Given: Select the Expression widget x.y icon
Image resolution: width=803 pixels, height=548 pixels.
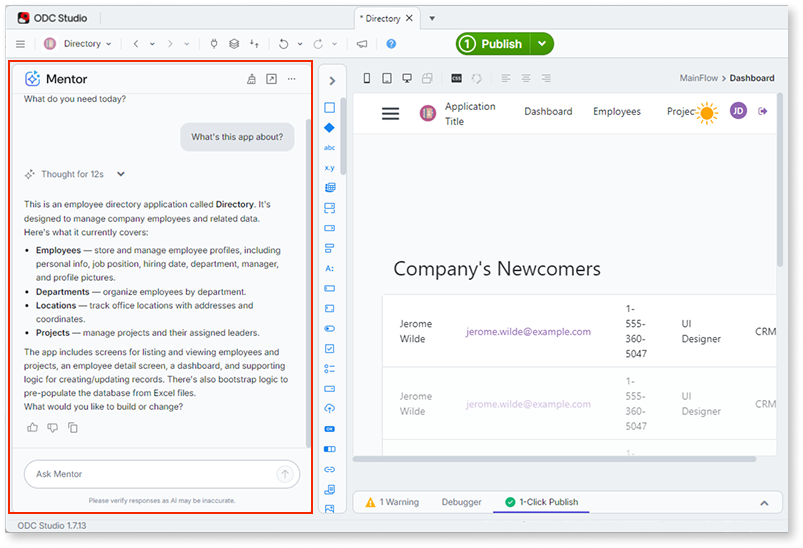Looking at the screenshot, I should click(x=329, y=167).
